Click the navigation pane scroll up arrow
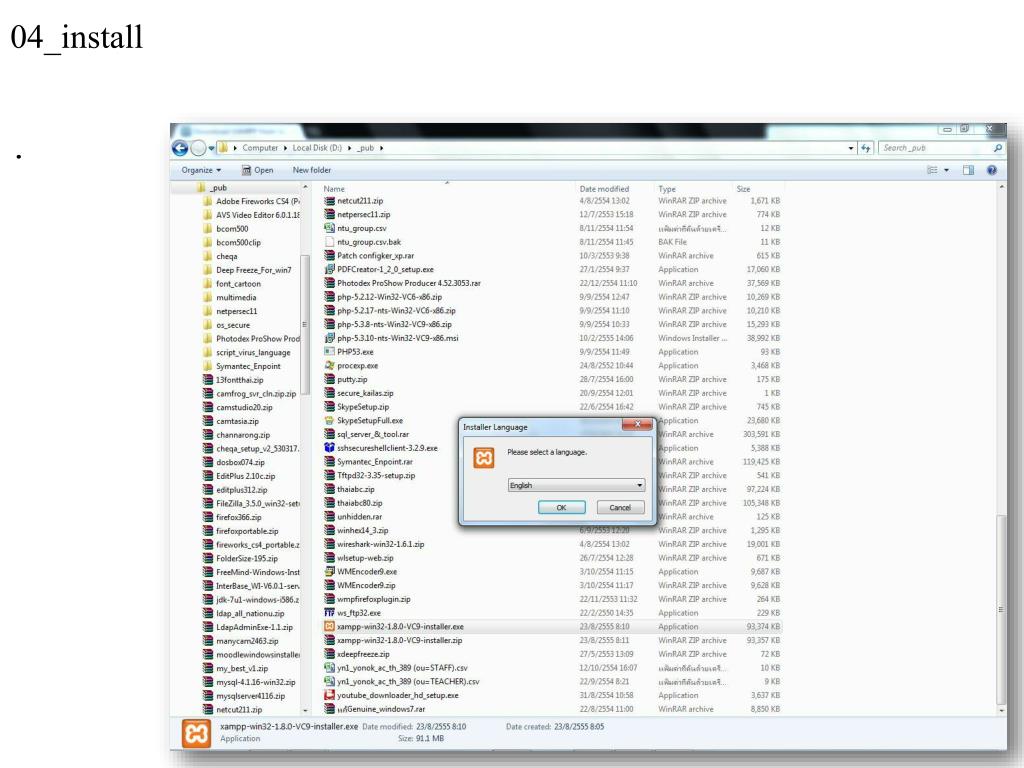 click(x=305, y=187)
